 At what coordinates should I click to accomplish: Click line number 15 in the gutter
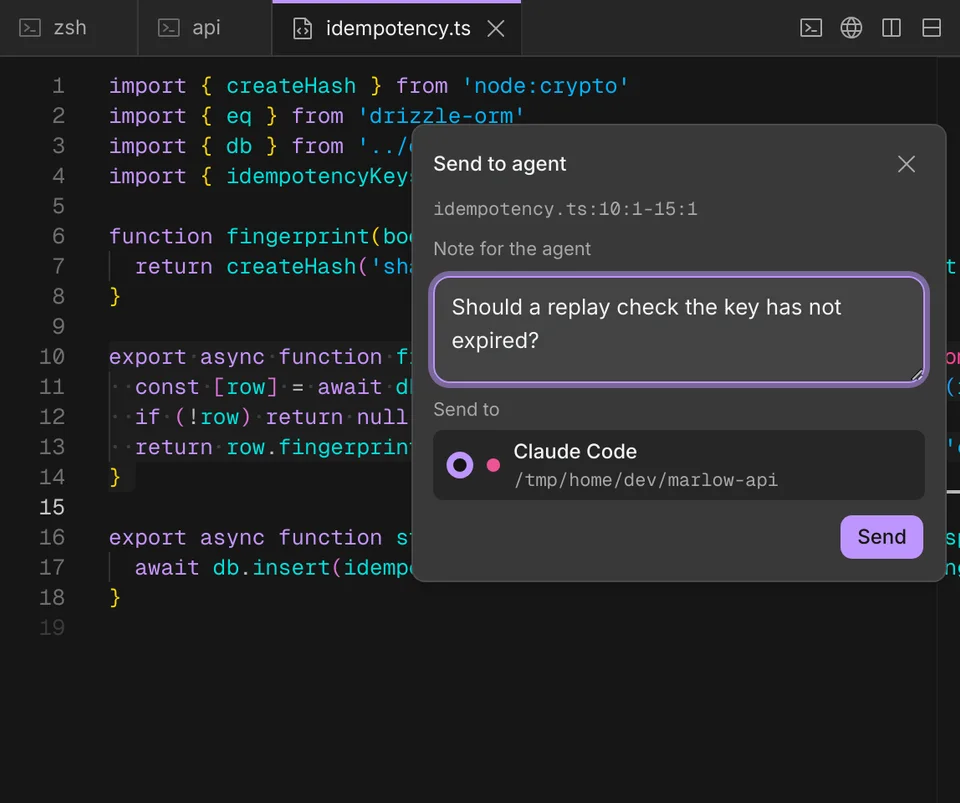[52, 507]
